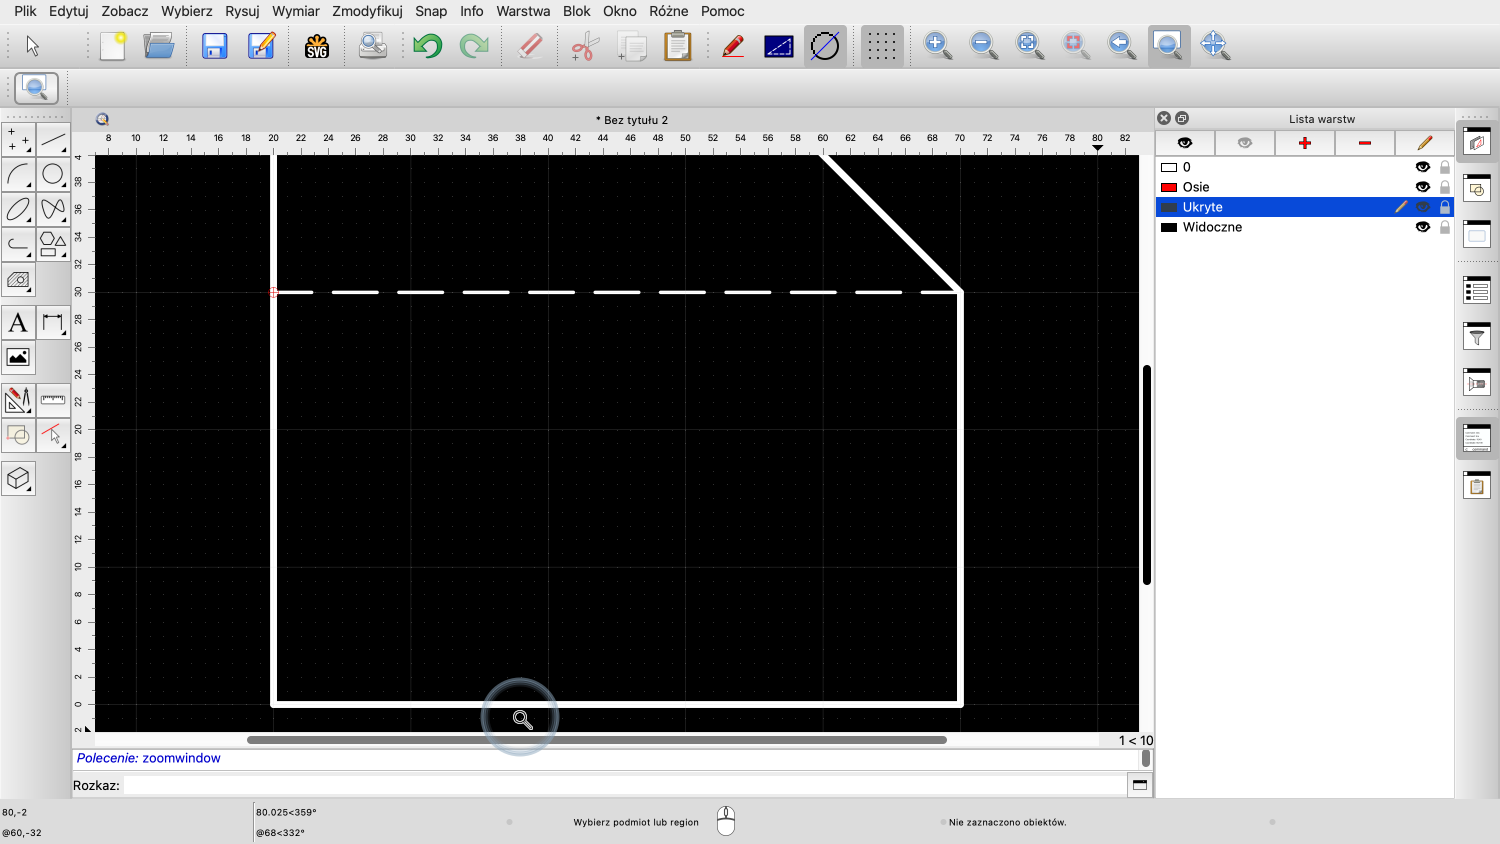Select the Widoczne layer name
The height and width of the screenshot is (844, 1500).
tap(1212, 227)
